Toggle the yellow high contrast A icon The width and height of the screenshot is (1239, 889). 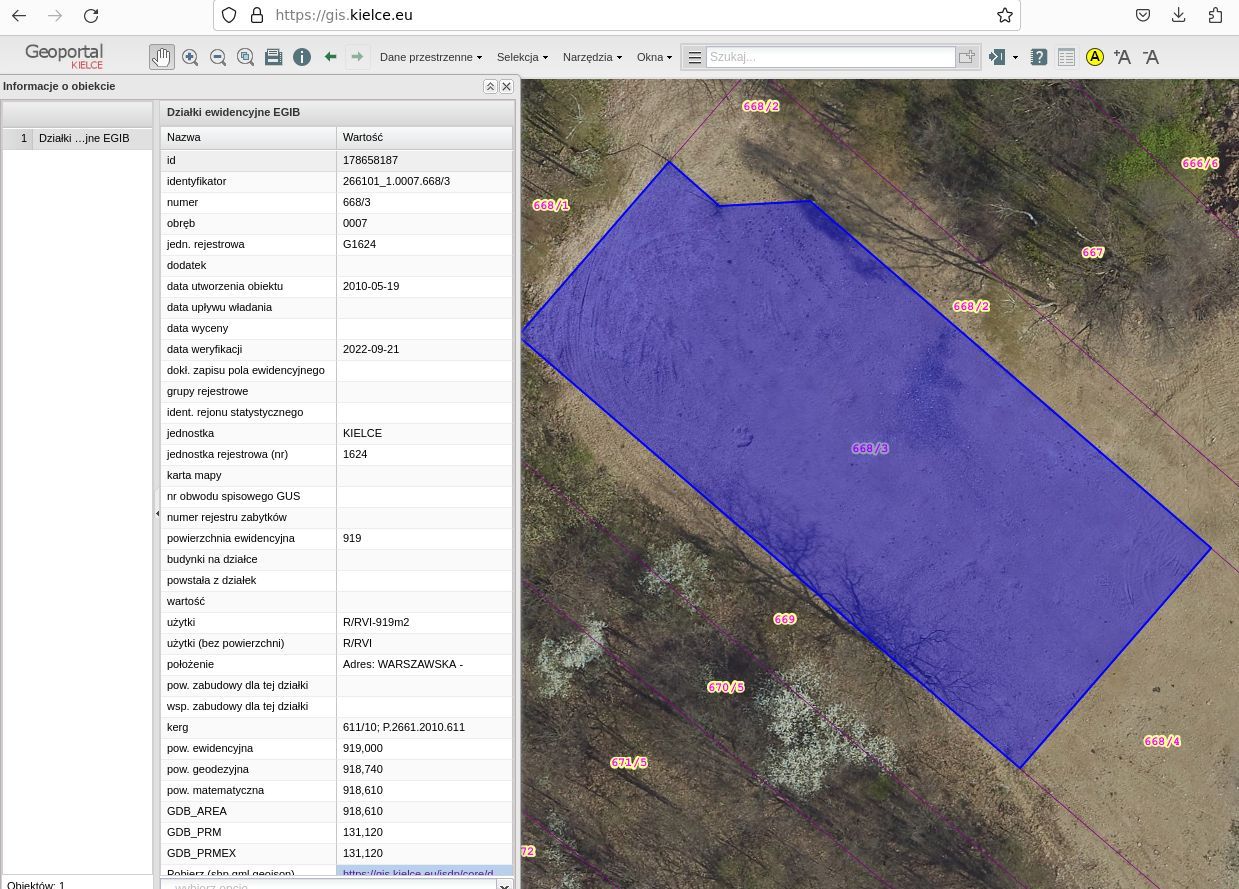click(x=1095, y=57)
